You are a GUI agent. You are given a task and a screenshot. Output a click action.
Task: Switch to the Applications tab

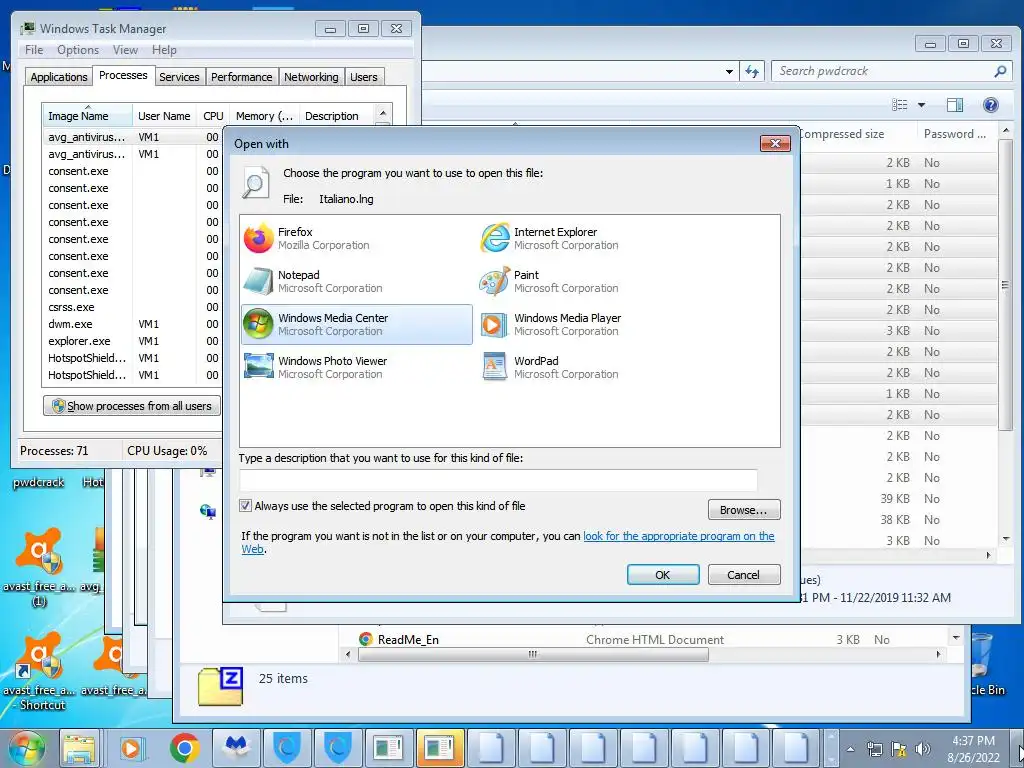click(x=59, y=77)
